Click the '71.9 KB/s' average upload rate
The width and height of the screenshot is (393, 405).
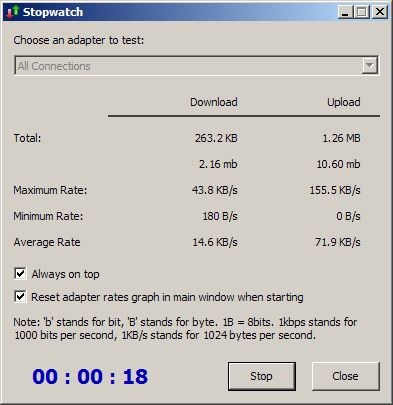click(x=338, y=242)
